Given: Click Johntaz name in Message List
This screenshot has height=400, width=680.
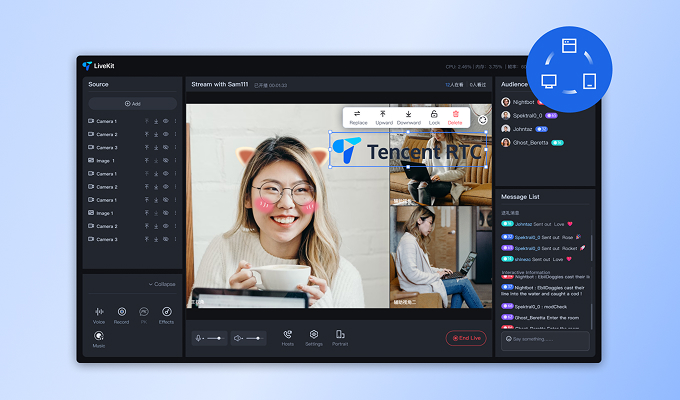Looking at the screenshot, I should click(x=523, y=224).
